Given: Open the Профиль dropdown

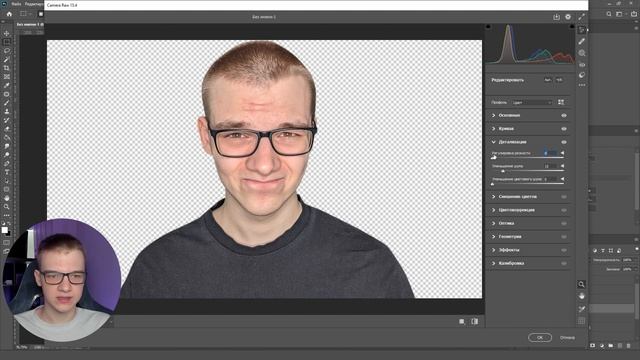Looking at the screenshot, I should pyautogui.click(x=532, y=102).
